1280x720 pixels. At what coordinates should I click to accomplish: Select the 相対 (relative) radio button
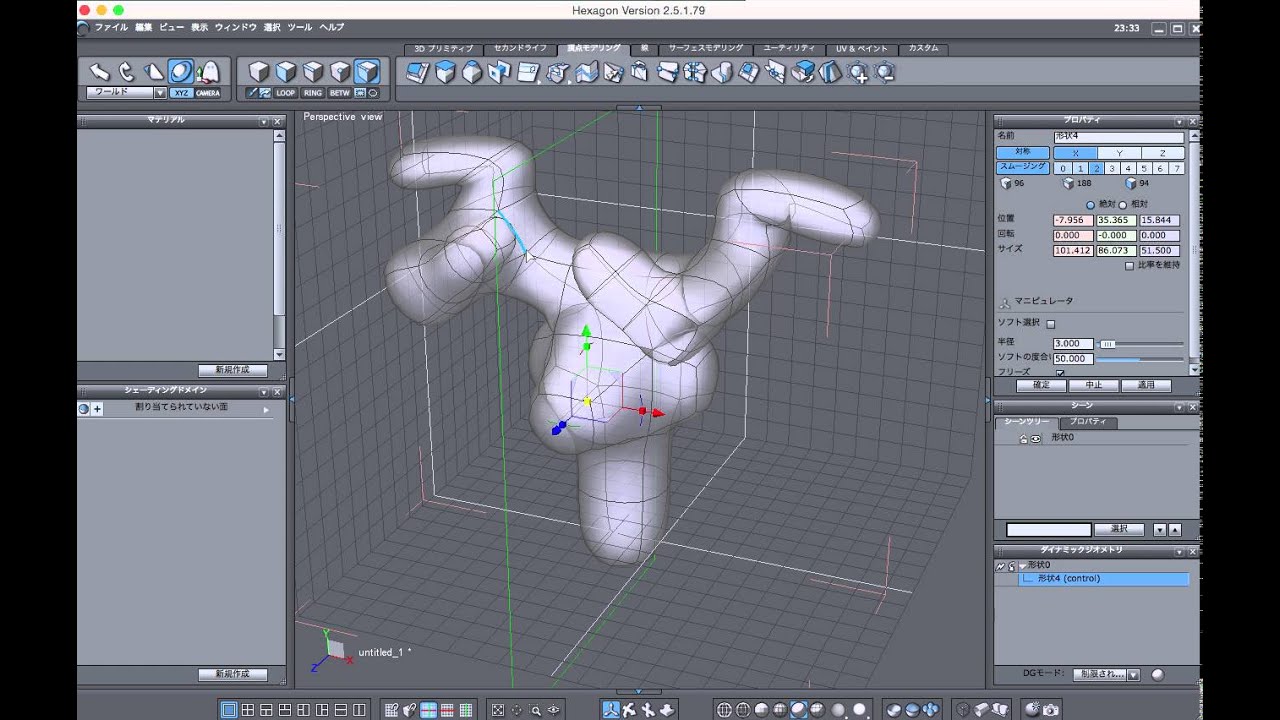[1122, 204]
